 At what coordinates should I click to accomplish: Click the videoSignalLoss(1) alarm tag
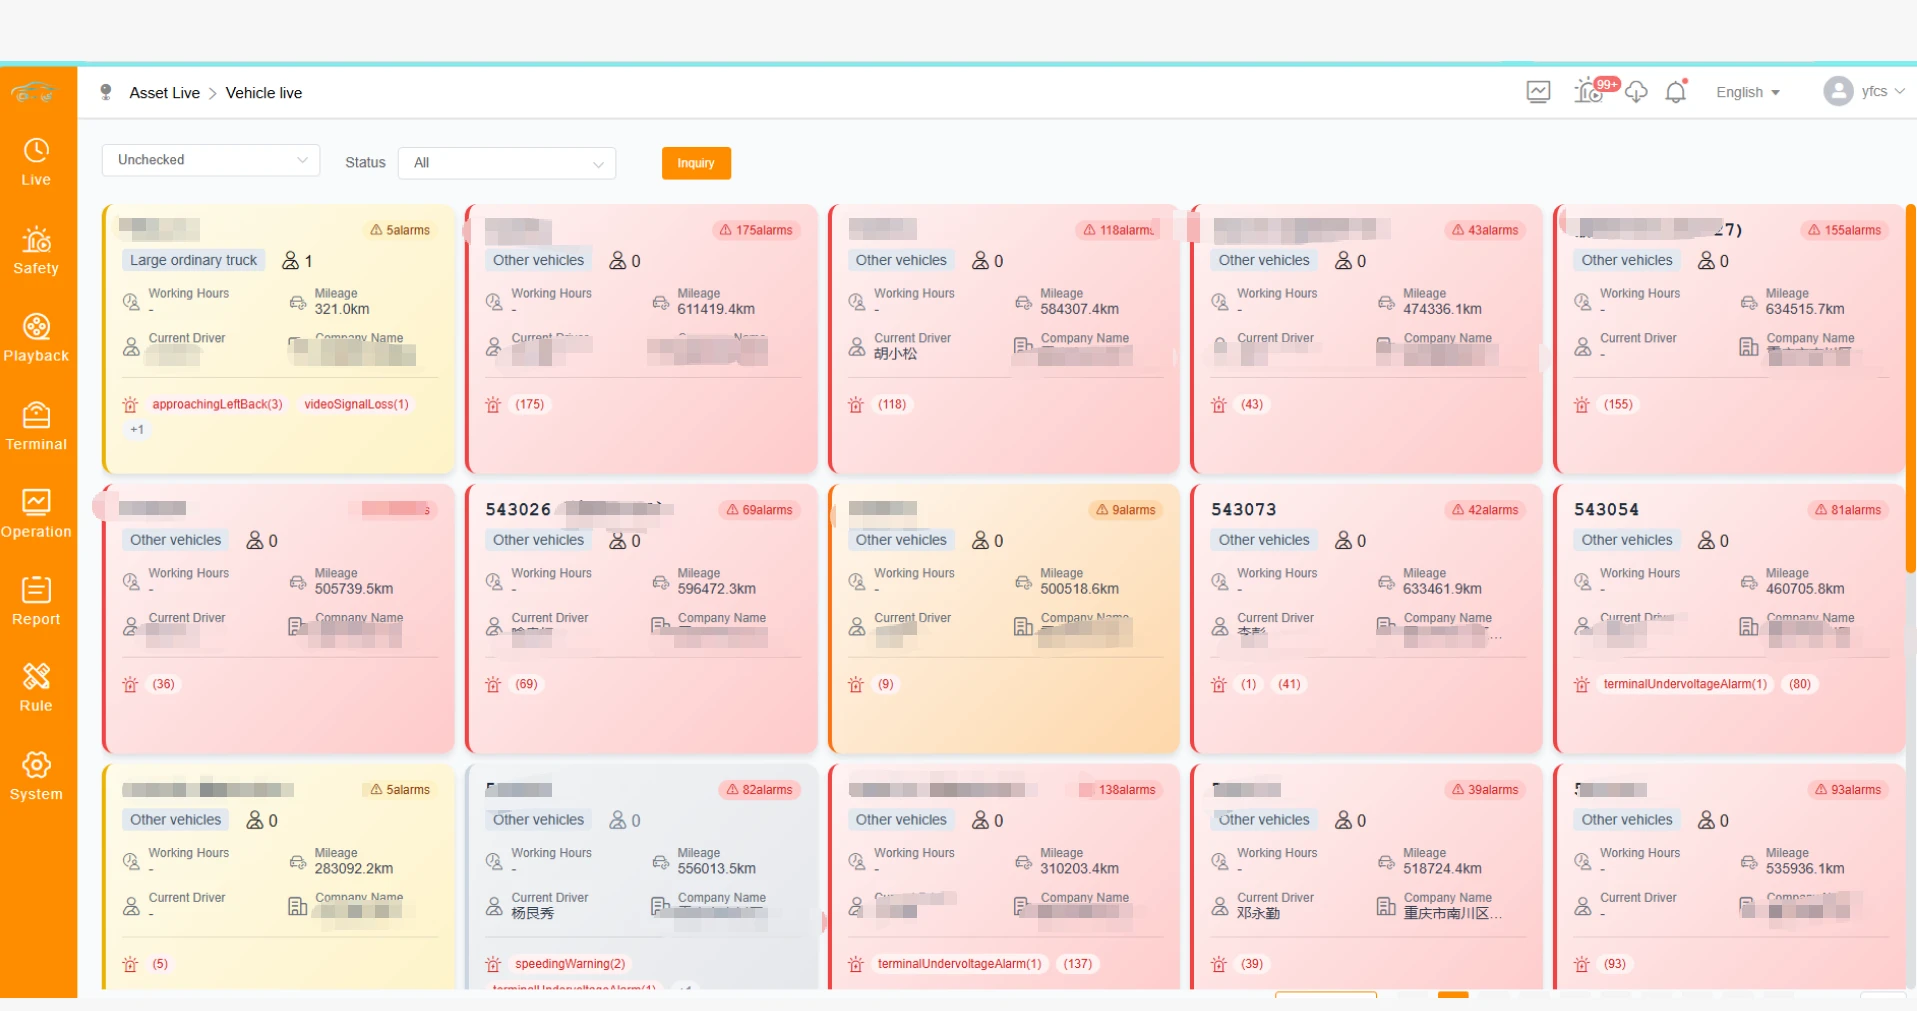pyautogui.click(x=356, y=405)
